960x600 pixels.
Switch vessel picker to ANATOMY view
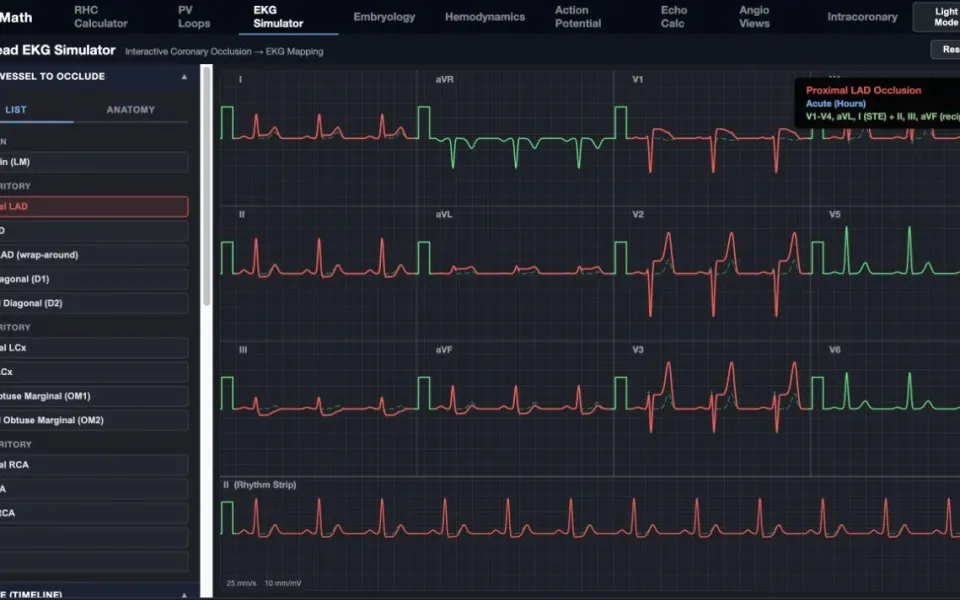coord(130,110)
